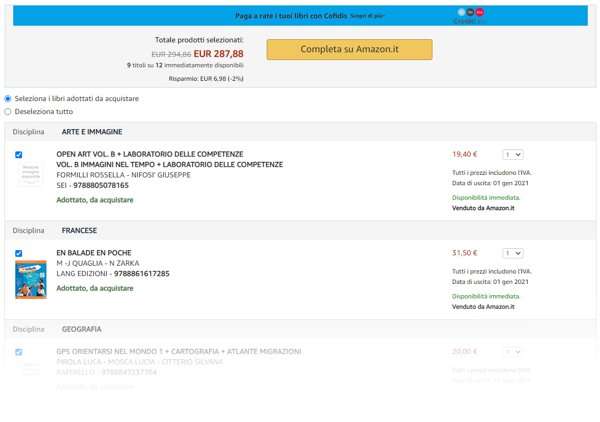Open quantity dropdown for GPS ORIENTARSI NEL MONDO

pyautogui.click(x=513, y=352)
